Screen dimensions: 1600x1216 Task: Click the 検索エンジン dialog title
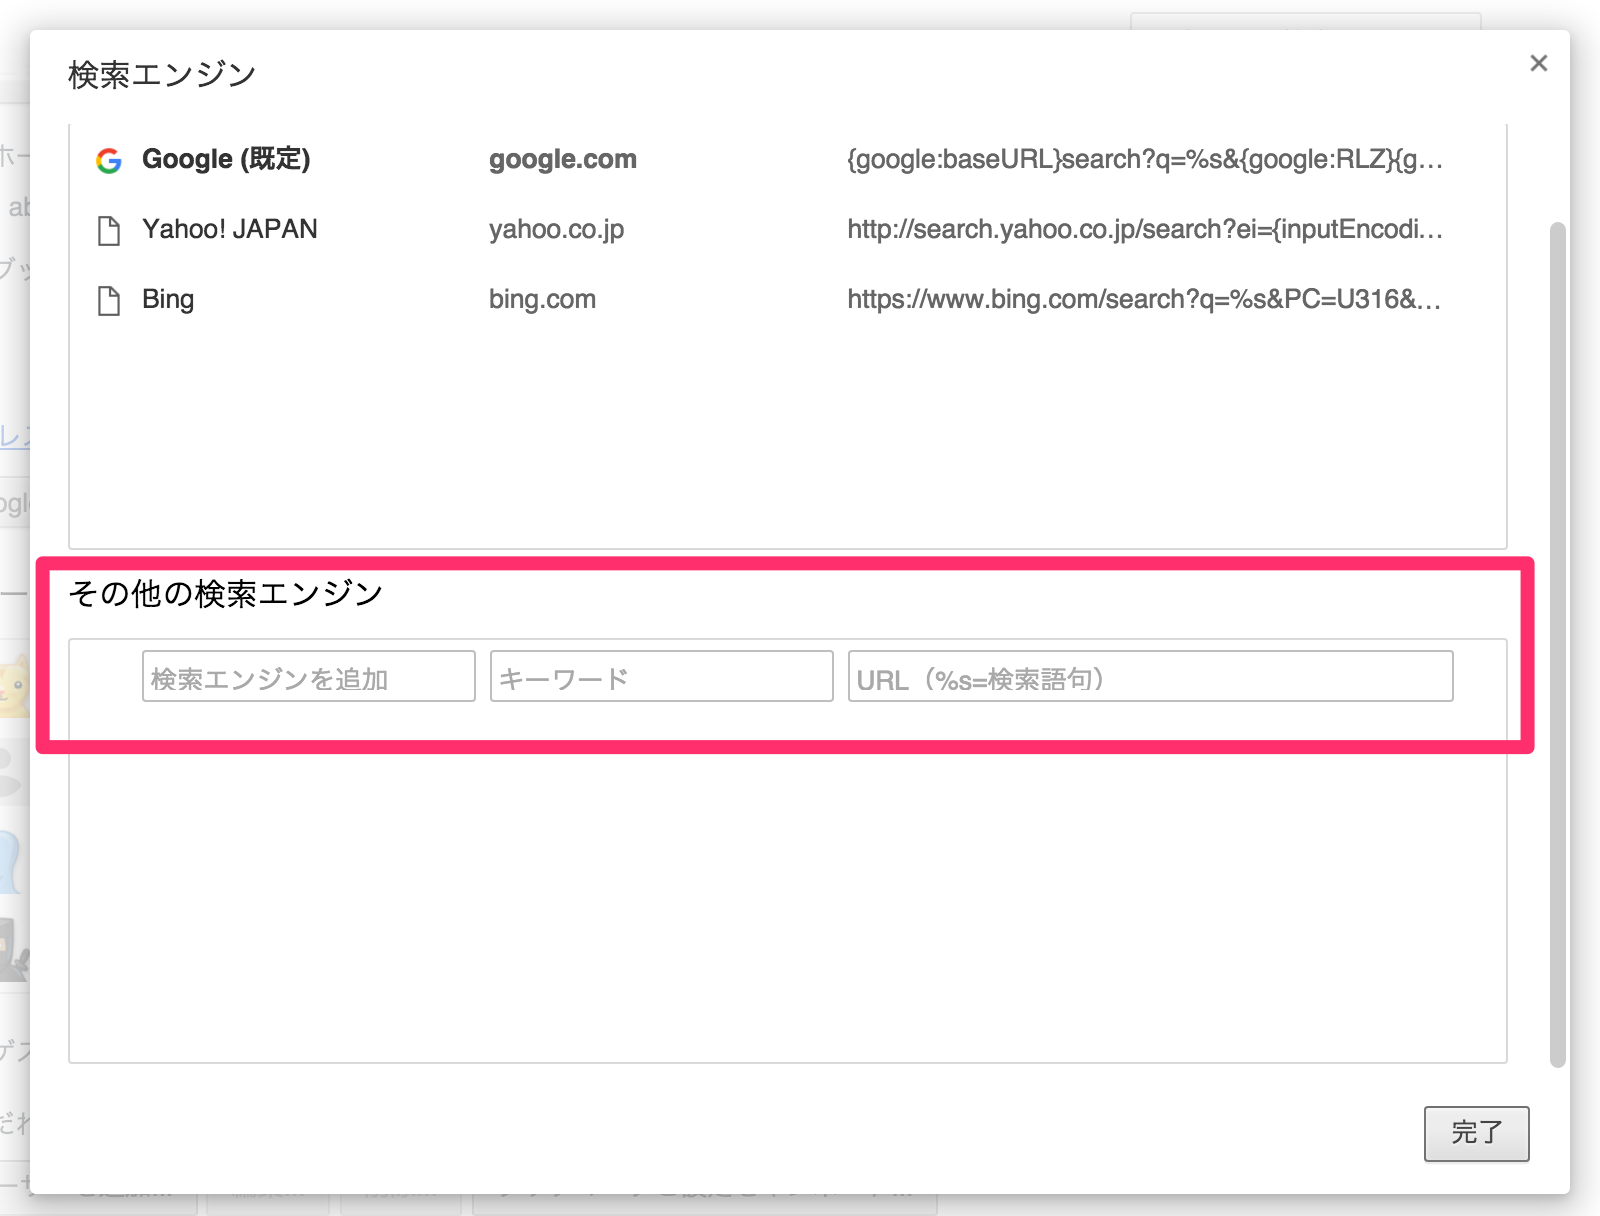[160, 72]
